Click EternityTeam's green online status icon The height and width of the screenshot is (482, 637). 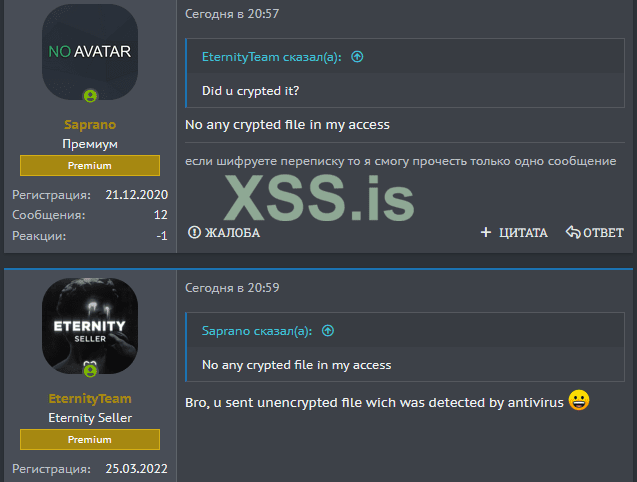tap(90, 370)
